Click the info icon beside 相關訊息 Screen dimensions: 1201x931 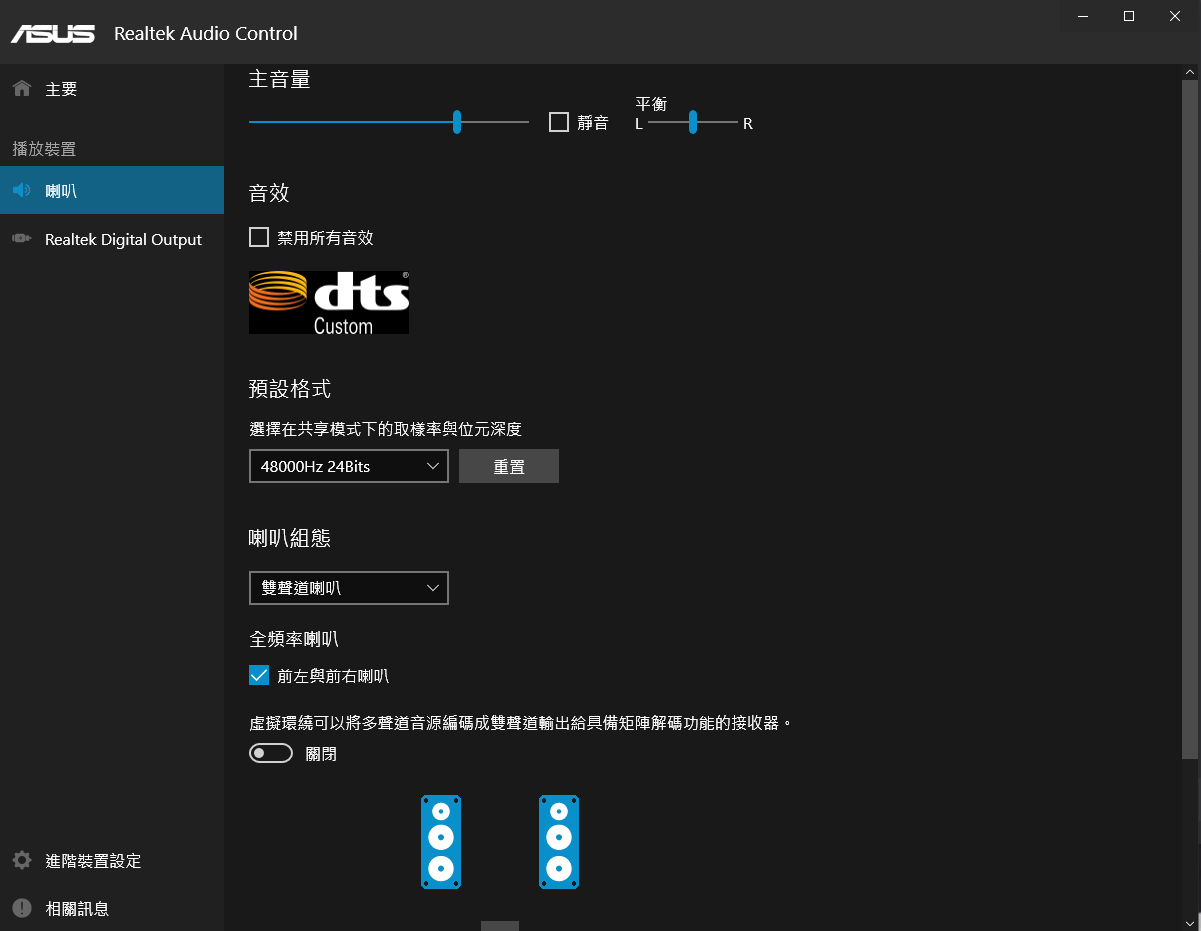coord(21,908)
